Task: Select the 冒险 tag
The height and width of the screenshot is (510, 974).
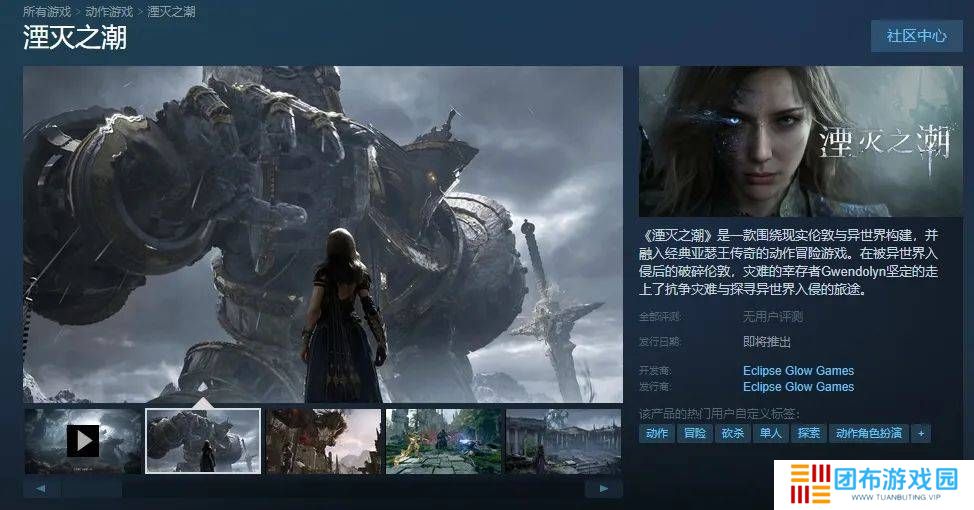Action: click(x=694, y=434)
